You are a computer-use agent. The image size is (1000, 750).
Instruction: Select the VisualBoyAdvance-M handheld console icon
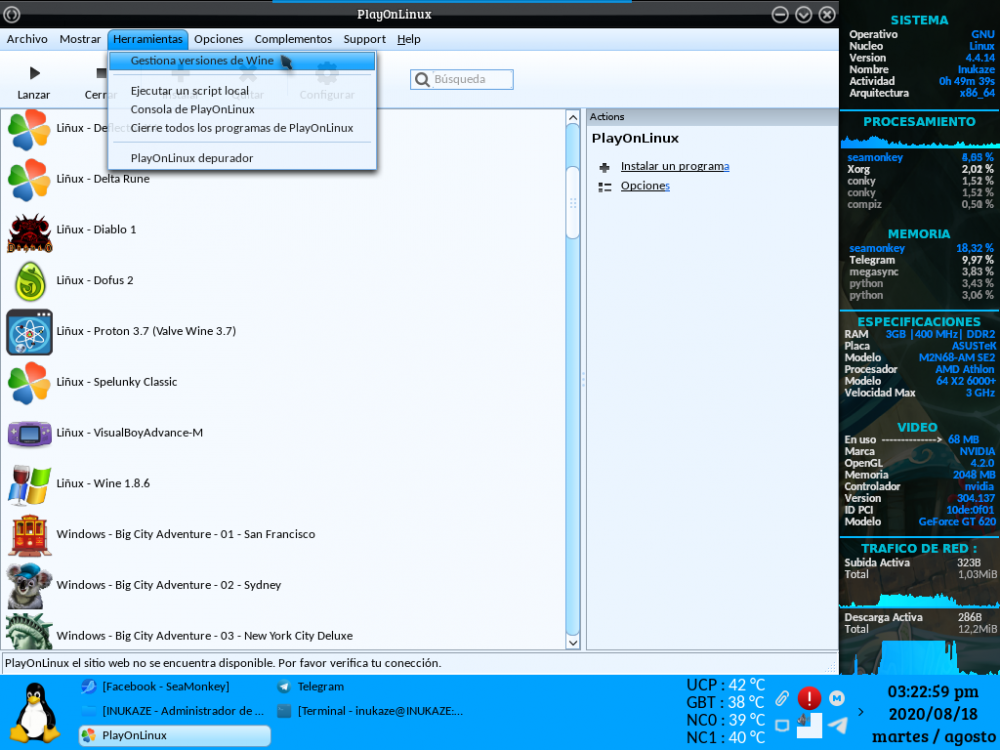tap(29, 433)
